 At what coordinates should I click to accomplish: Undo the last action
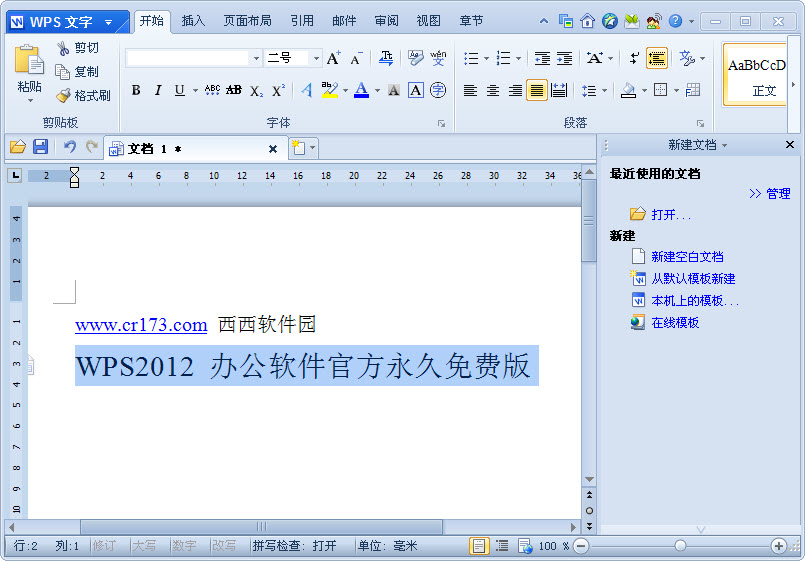(70, 147)
